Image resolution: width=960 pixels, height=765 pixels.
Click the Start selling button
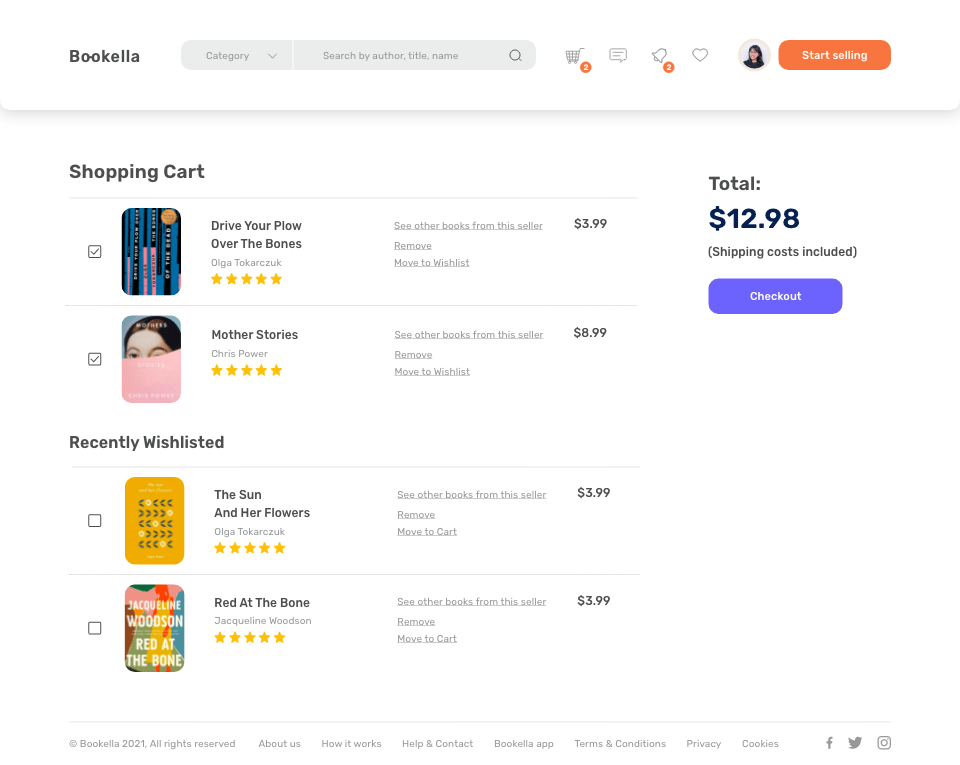[834, 55]
